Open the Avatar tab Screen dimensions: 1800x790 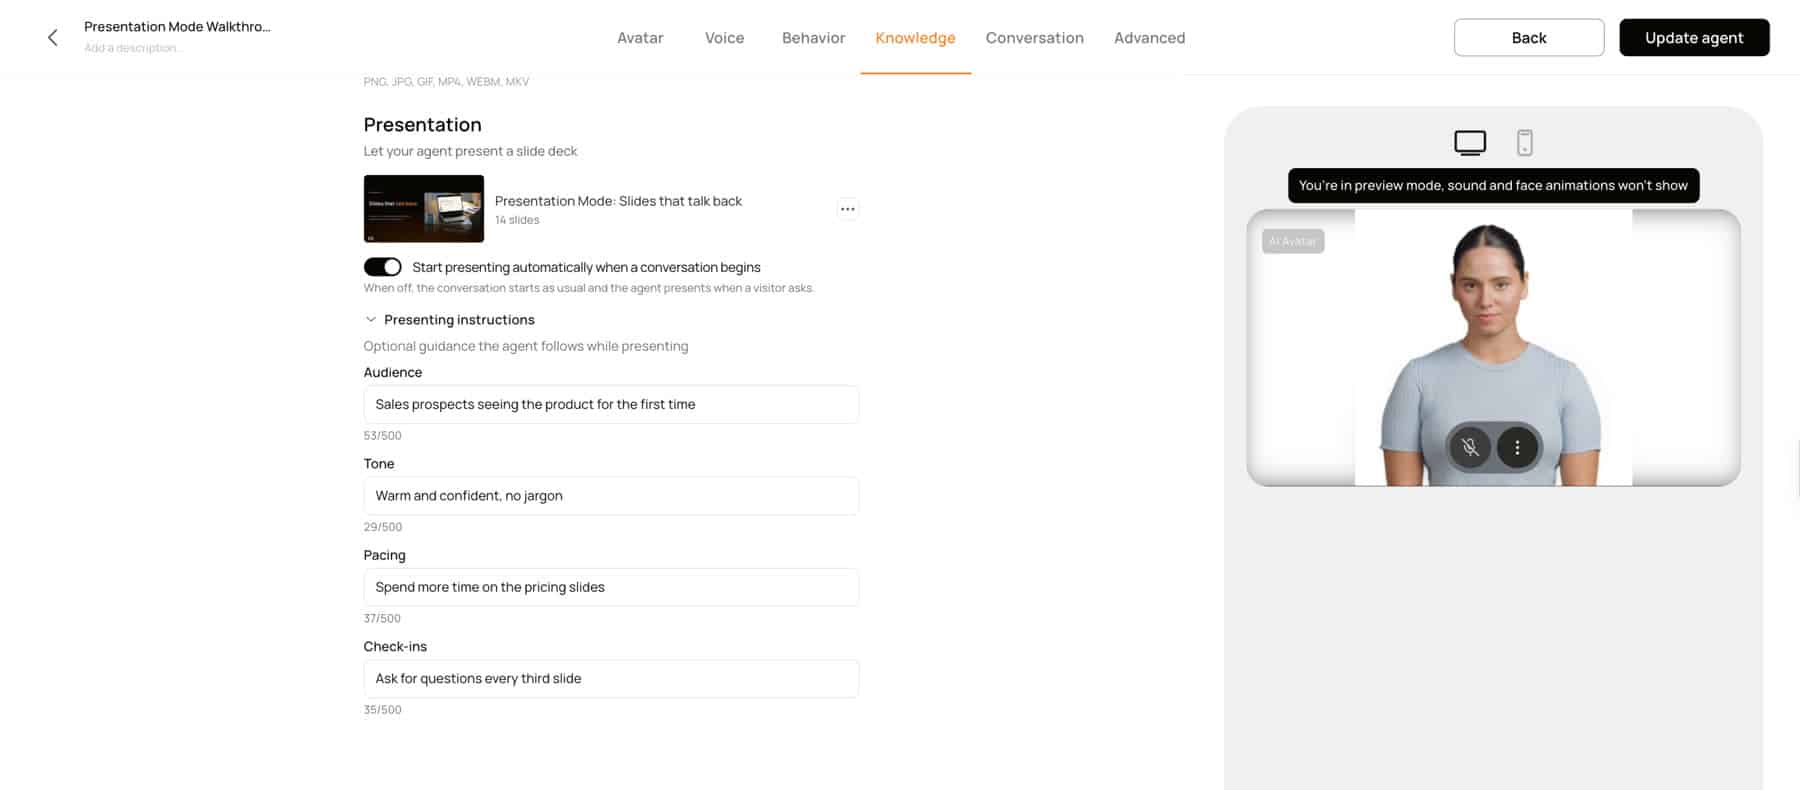[x=640, y=38]
